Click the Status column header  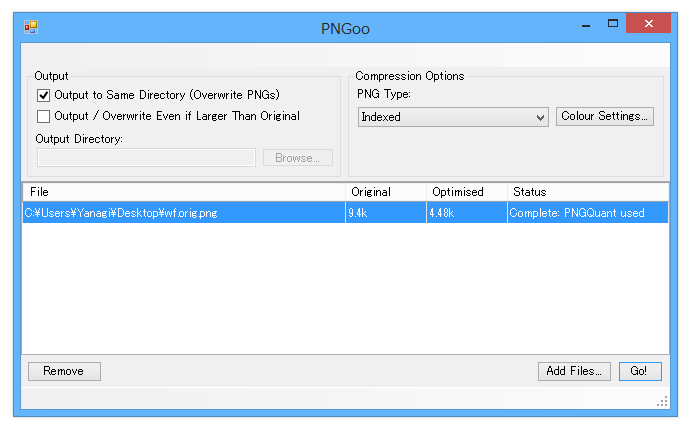587,192
